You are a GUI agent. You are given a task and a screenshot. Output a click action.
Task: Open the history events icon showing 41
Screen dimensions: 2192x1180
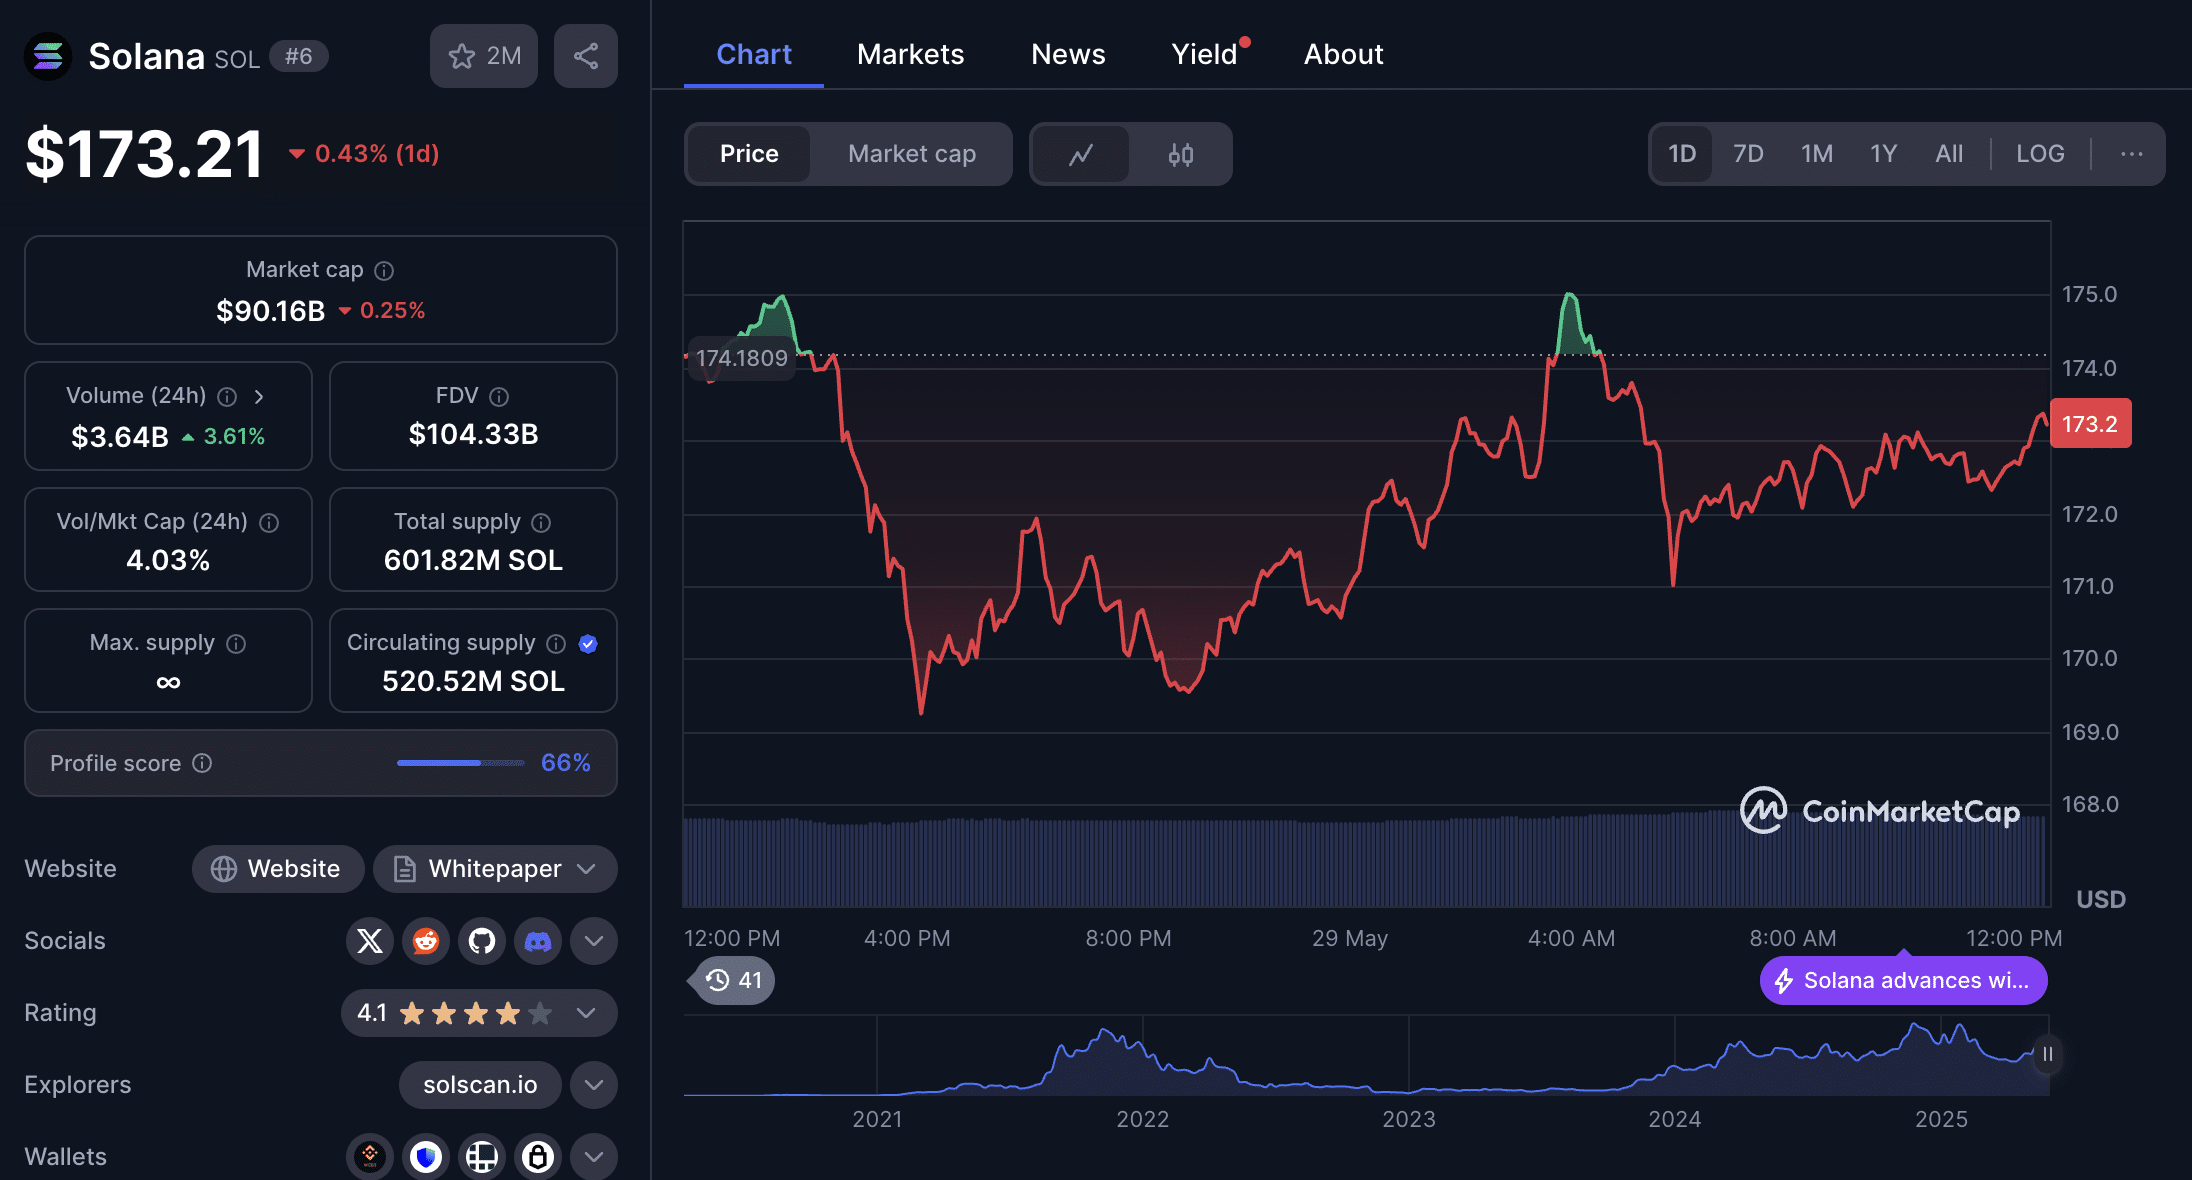pyautogui.click(x=733, y=980)
